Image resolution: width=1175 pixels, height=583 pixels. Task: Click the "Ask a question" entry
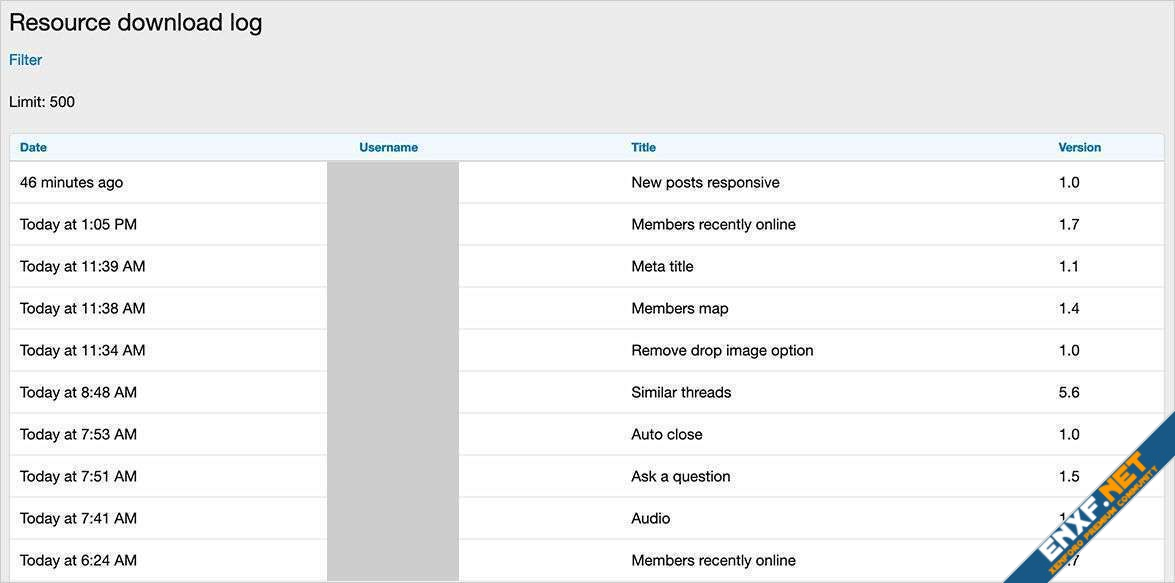[680, 477]
